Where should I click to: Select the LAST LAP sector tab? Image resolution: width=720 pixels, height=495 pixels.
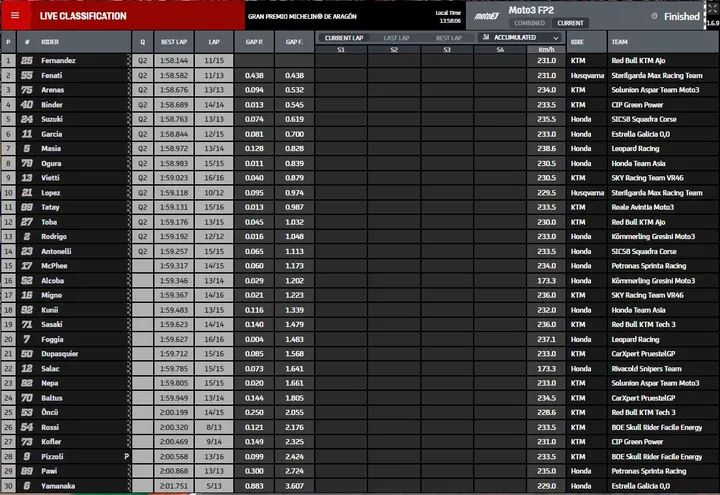tap(396, 38)
